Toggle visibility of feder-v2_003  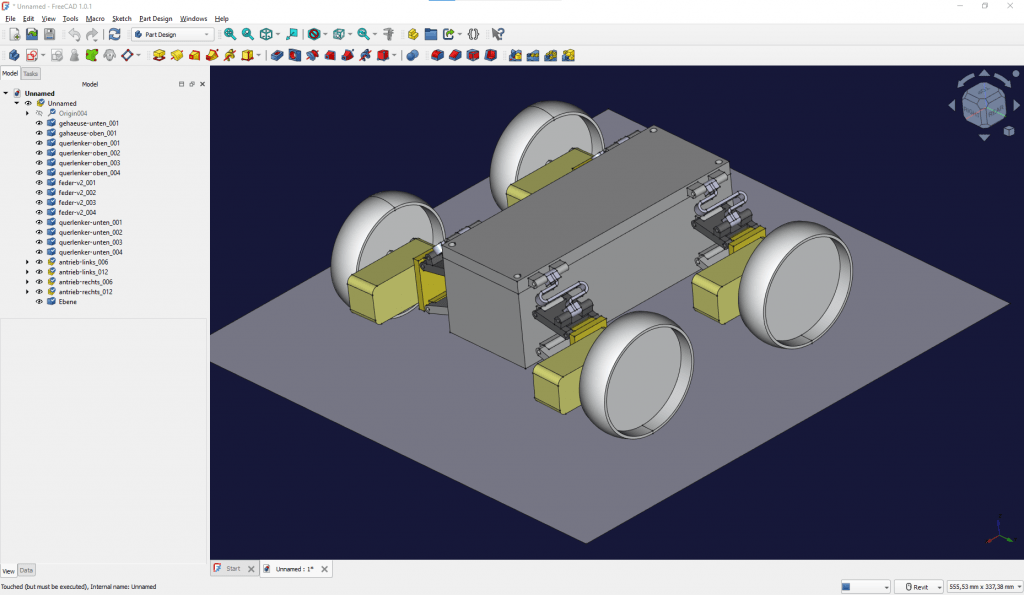[39, 202]
